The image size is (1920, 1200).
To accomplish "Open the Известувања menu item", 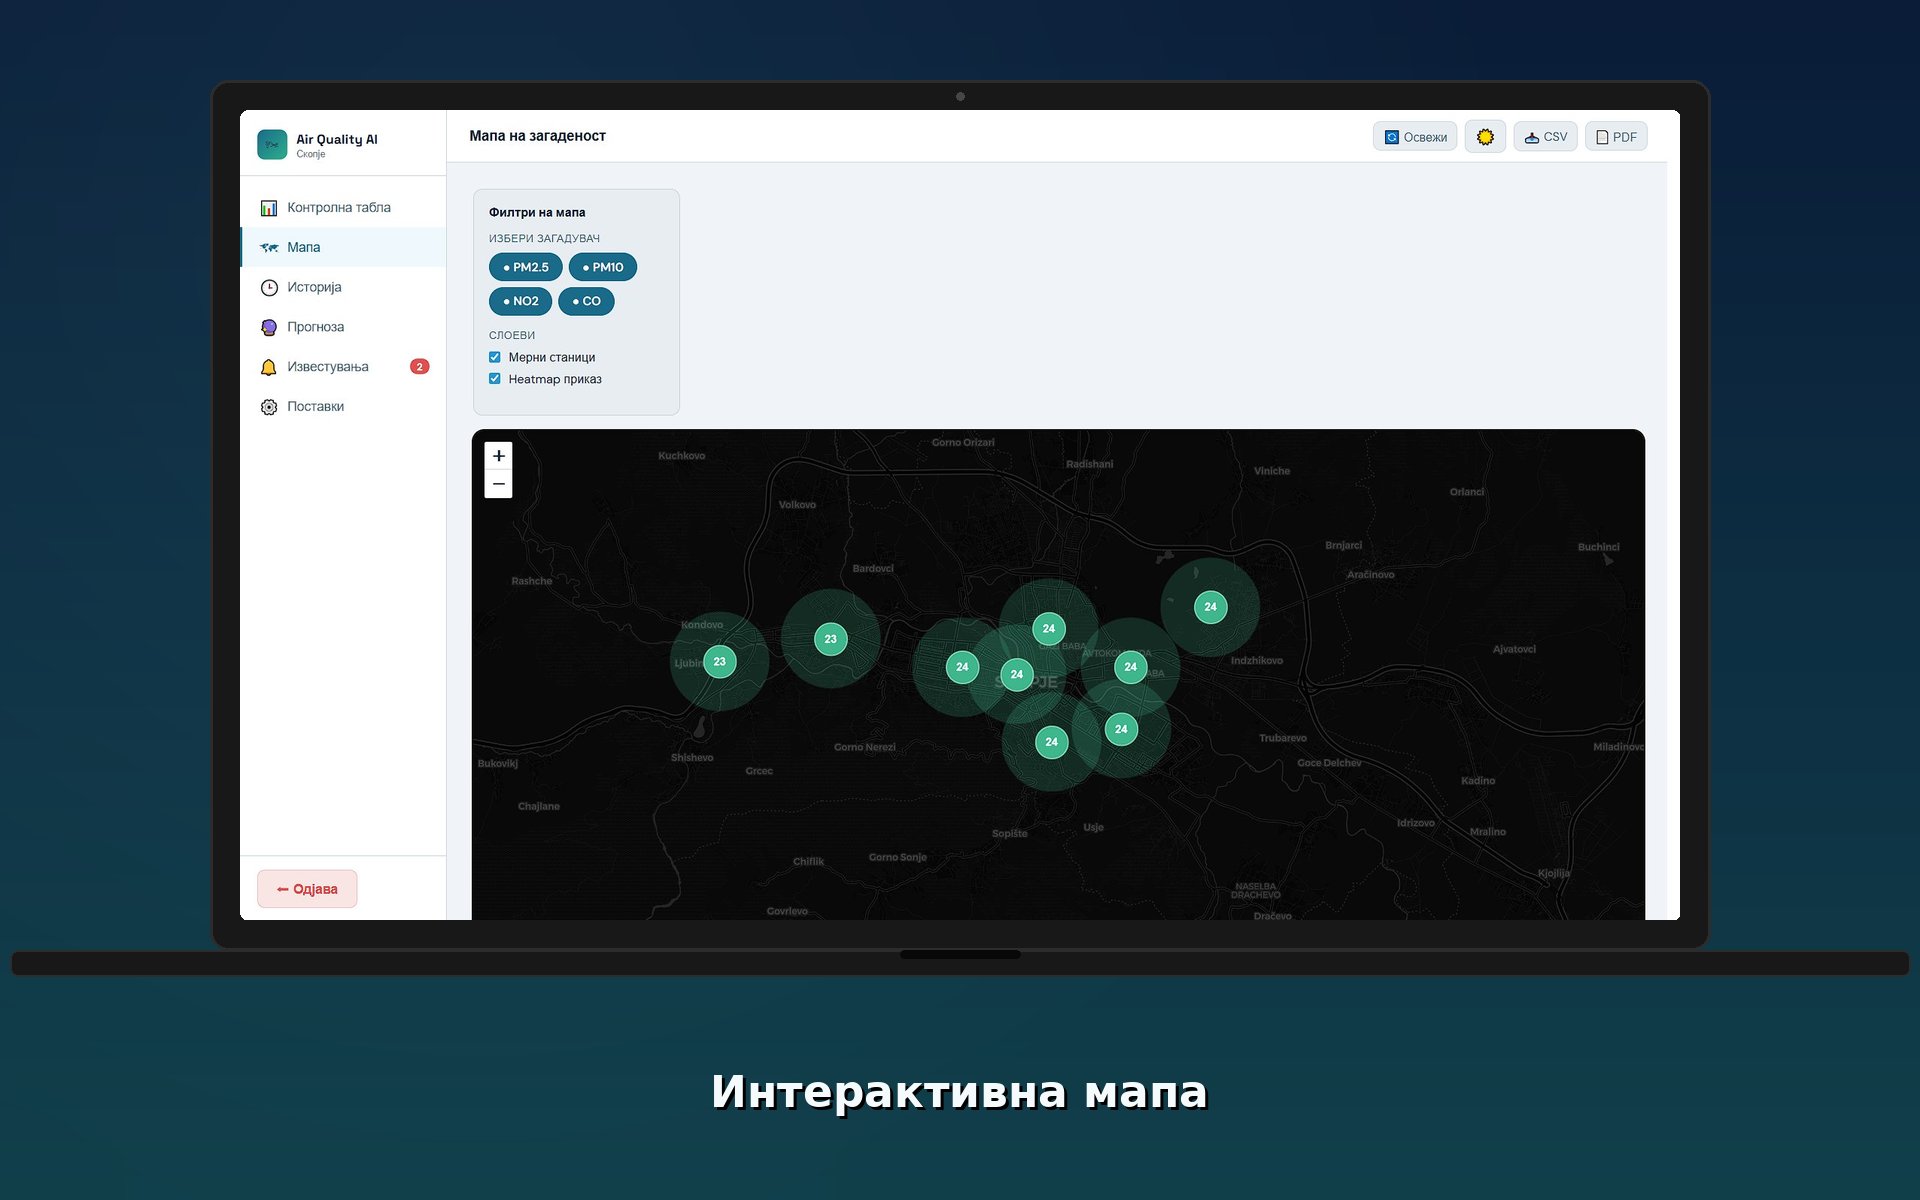I will click(343, 367).
